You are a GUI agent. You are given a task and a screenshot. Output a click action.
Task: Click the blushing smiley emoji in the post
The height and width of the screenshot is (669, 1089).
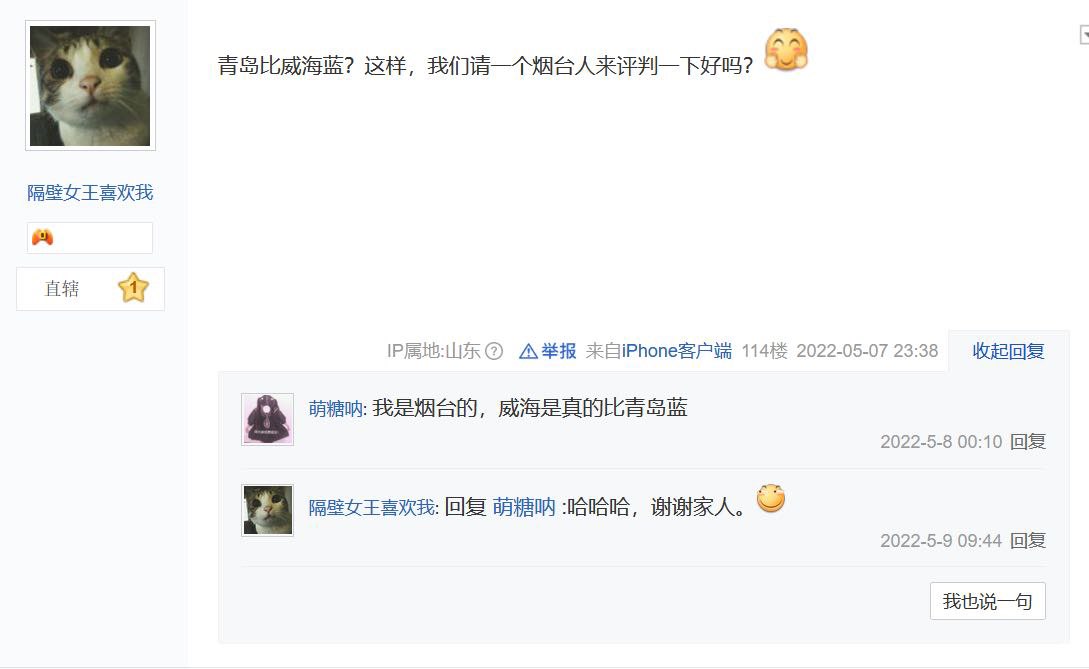pos(786,50)
